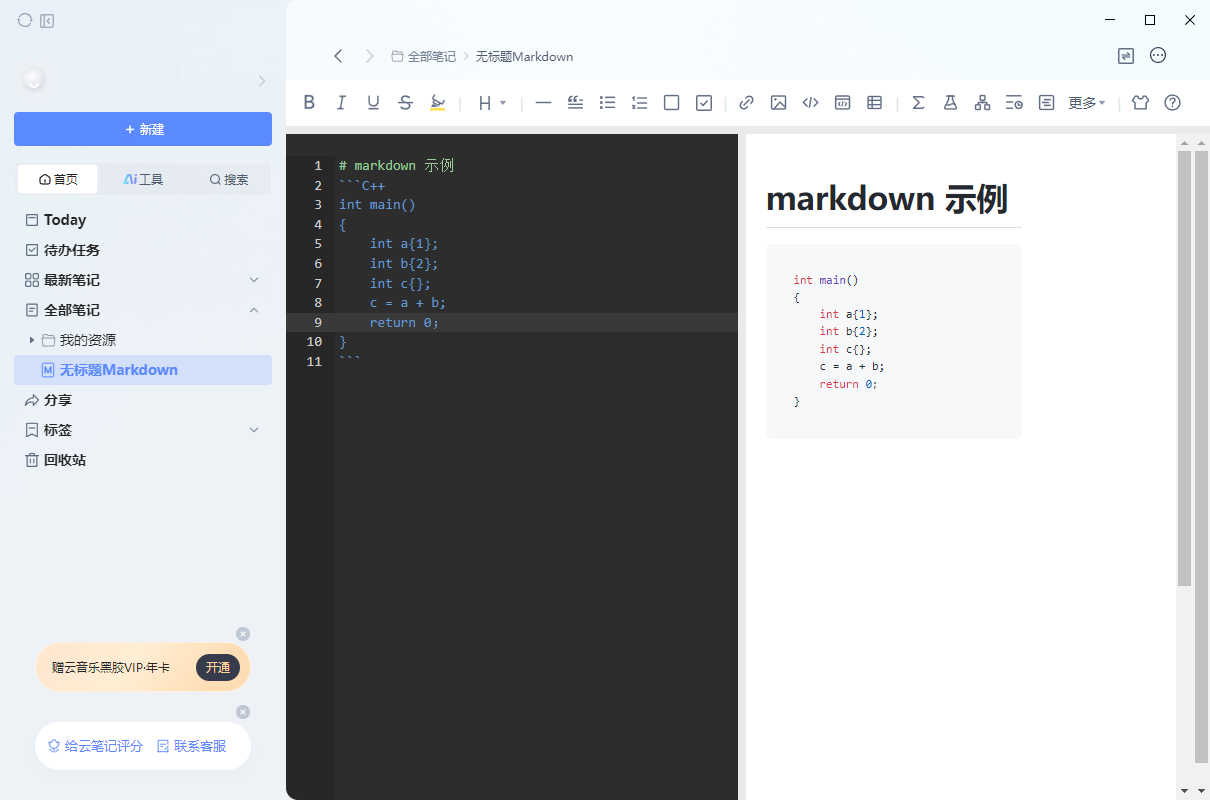Expand the 我的资源 folder tree
Screen dimensions: 1210x800
click(32, 340)
